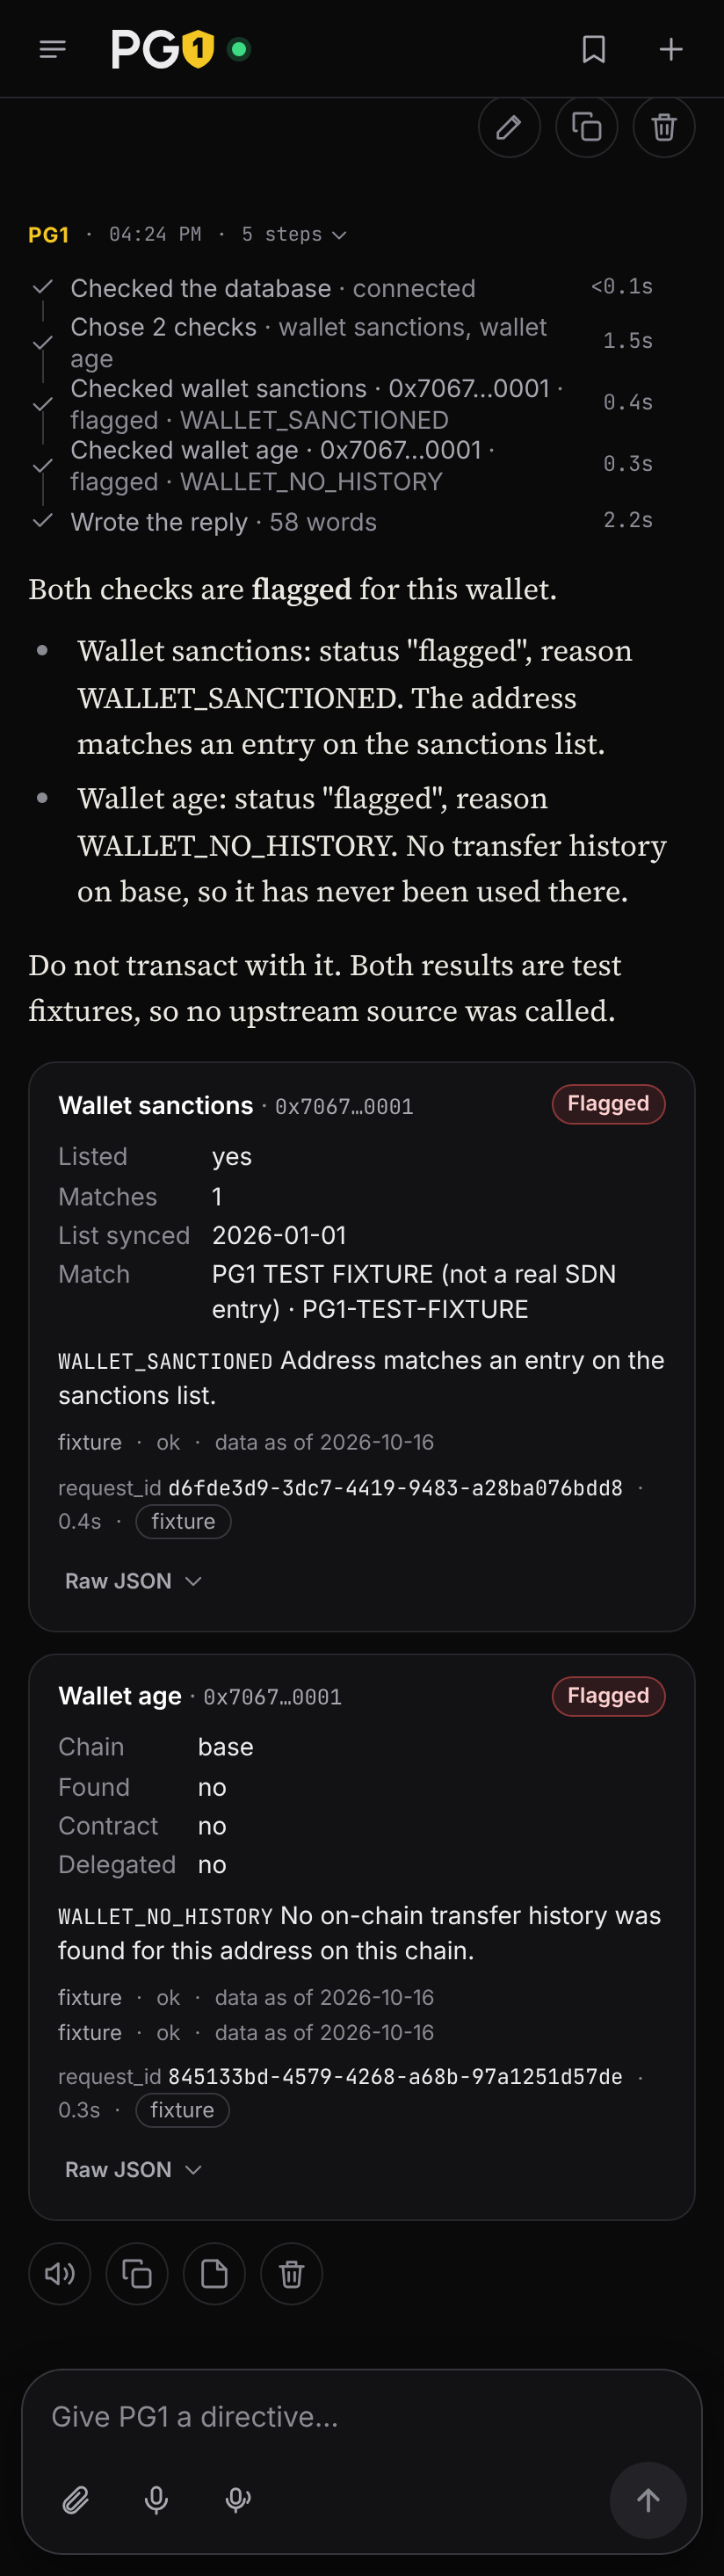Copy the previous message using top copy icon
This screenshot has width=724, height=2576.
pyautogui.click(x=586, y=127)
